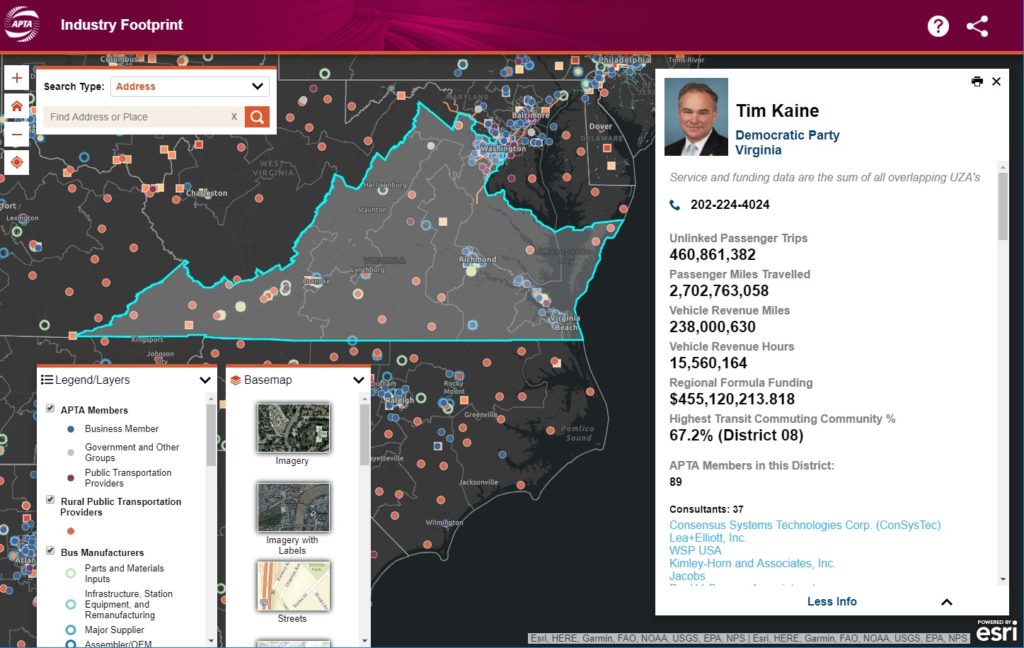
Task: Click Tim Kaine's portrait photo
Action: (696, 117)
